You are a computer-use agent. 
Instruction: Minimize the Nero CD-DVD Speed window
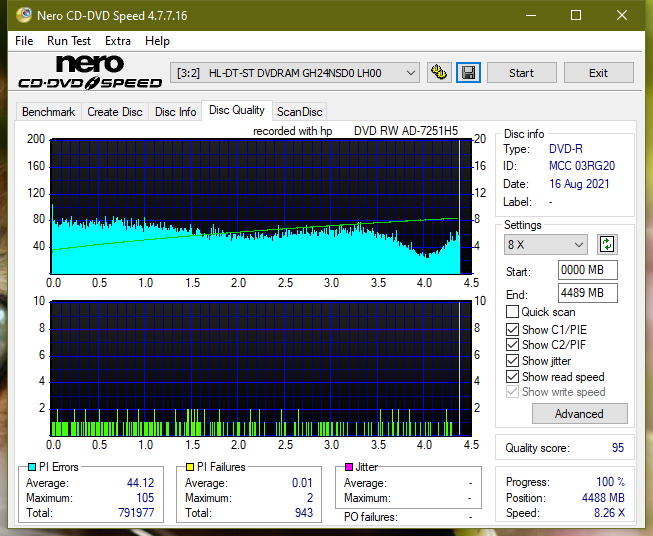pyautogui.click(x=531, y=15)
